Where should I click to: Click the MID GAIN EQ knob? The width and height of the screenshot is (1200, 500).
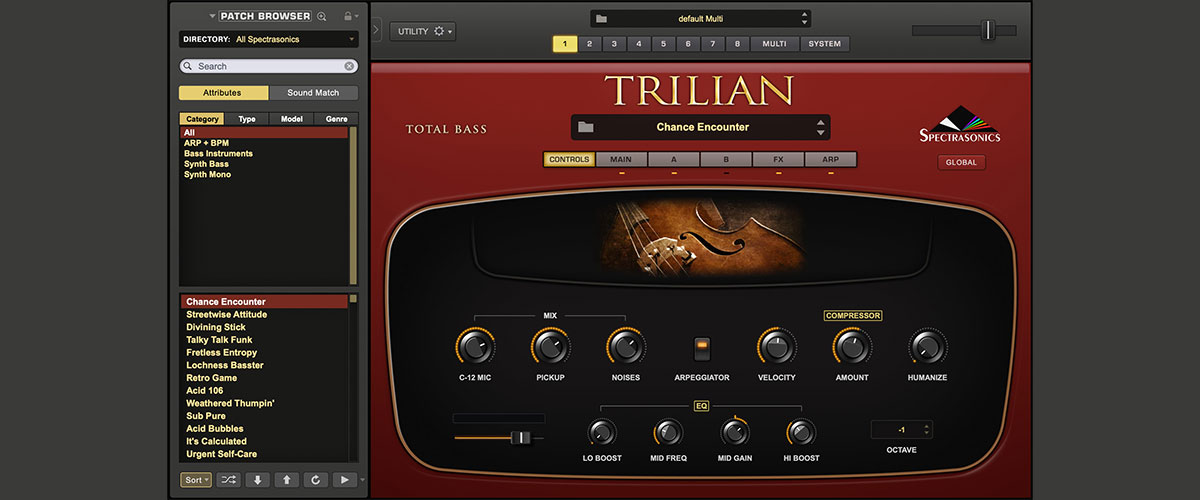point(735,432)
